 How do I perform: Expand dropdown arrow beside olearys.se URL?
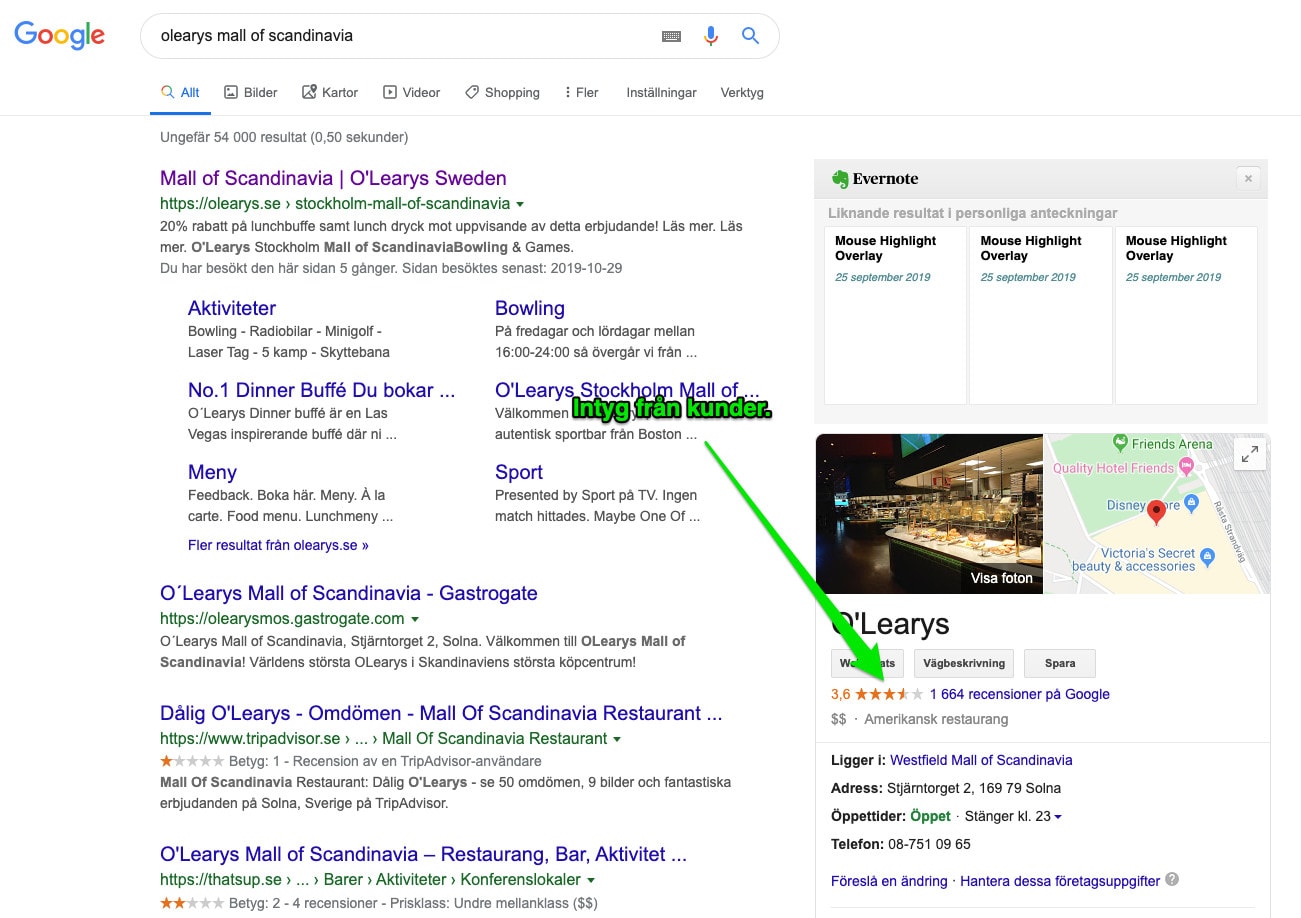click(x=520, y=204)
